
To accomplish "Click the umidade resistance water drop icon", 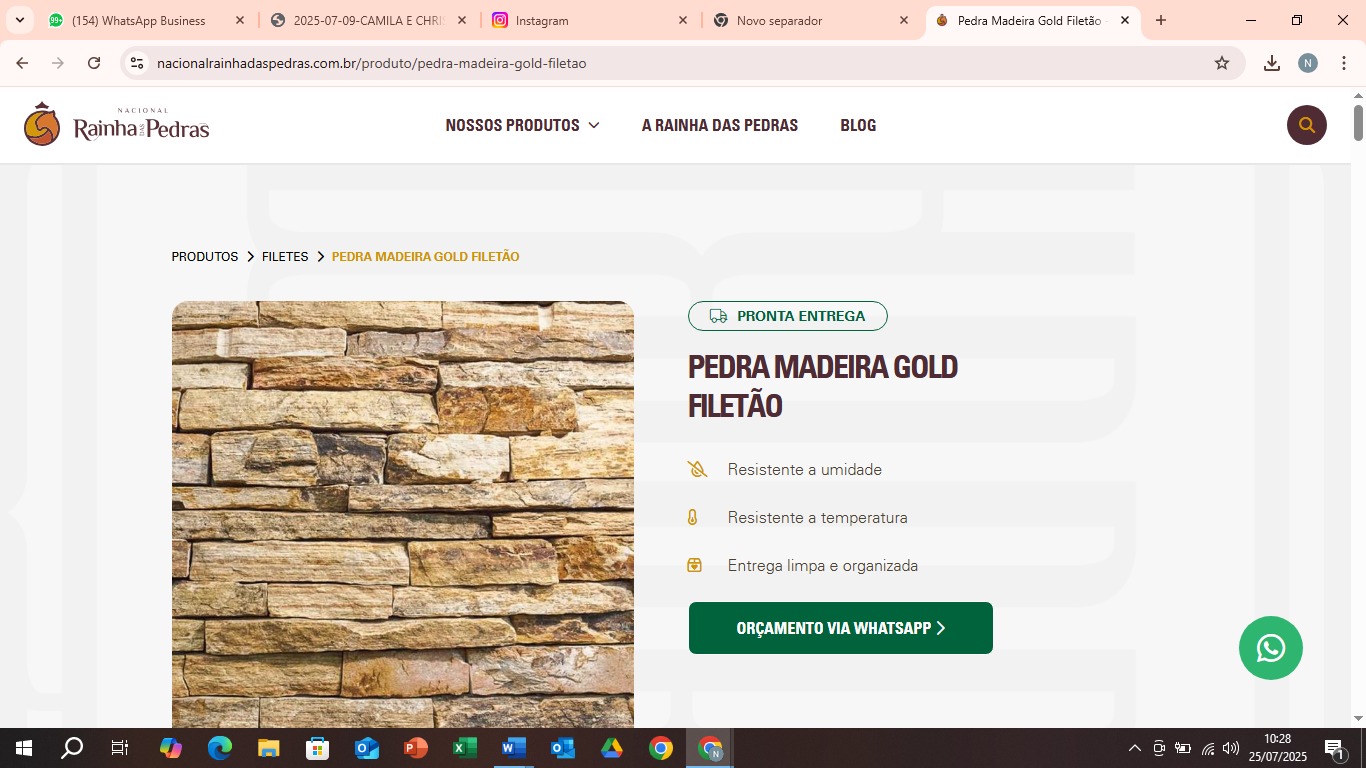I will (695, 468).
